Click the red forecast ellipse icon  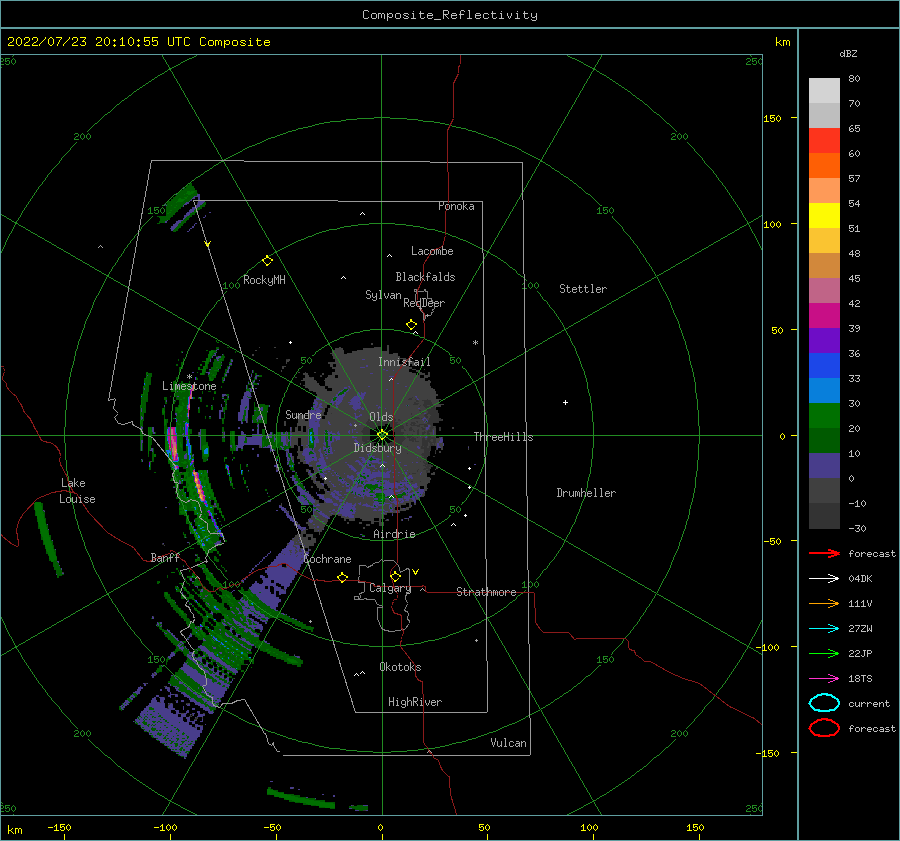click(x=824, y=728)
